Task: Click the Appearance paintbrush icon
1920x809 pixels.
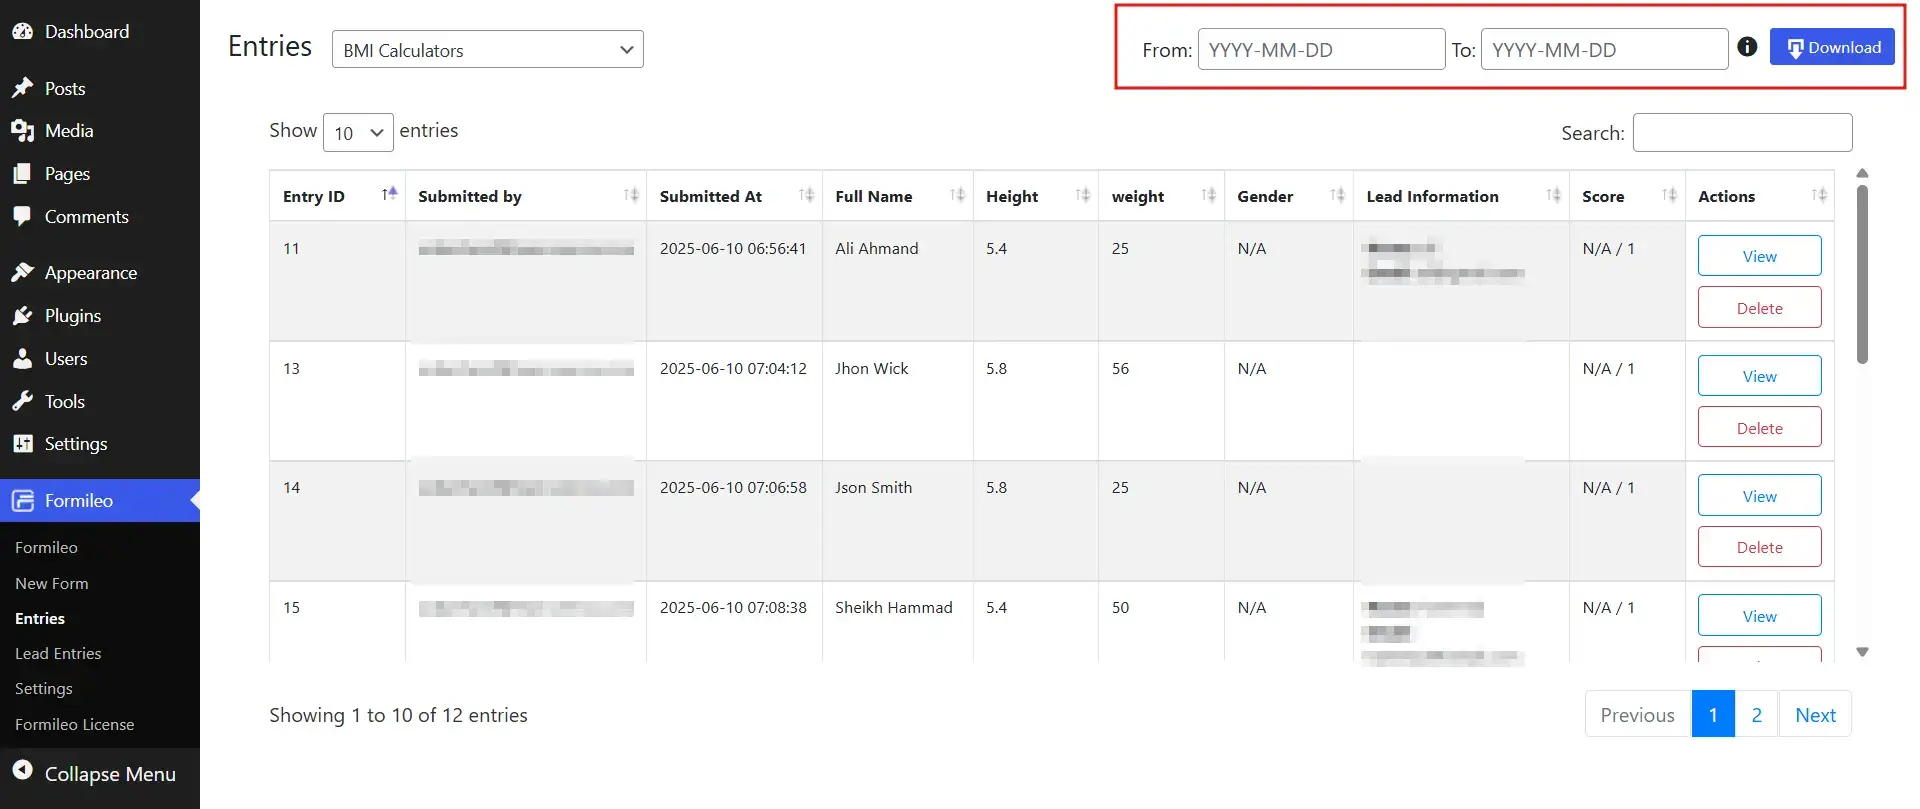Action: point(22,273)
